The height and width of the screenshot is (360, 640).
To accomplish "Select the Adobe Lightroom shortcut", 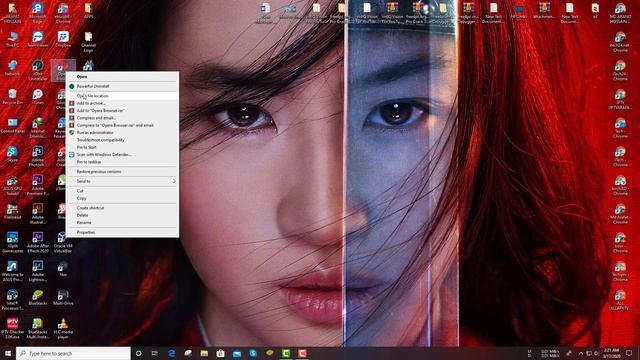I will (38, 271).
